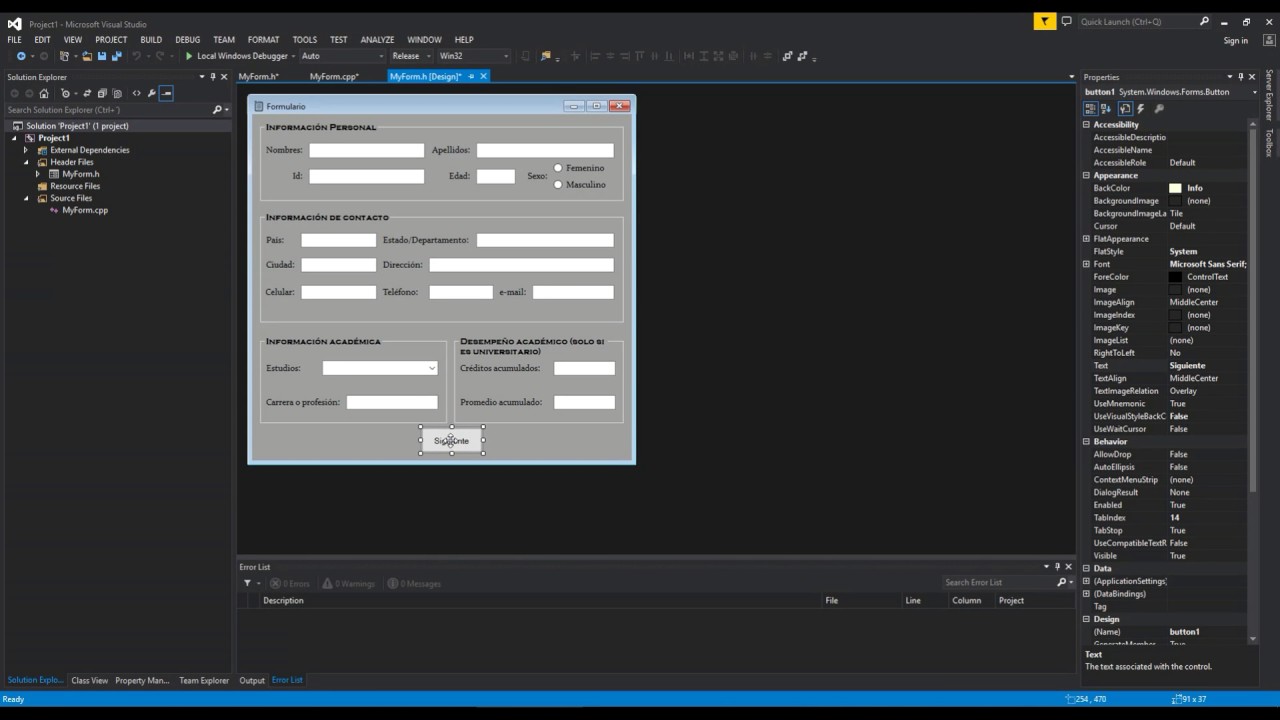Click Find in Files toolbar icon

tap(546, 56)
